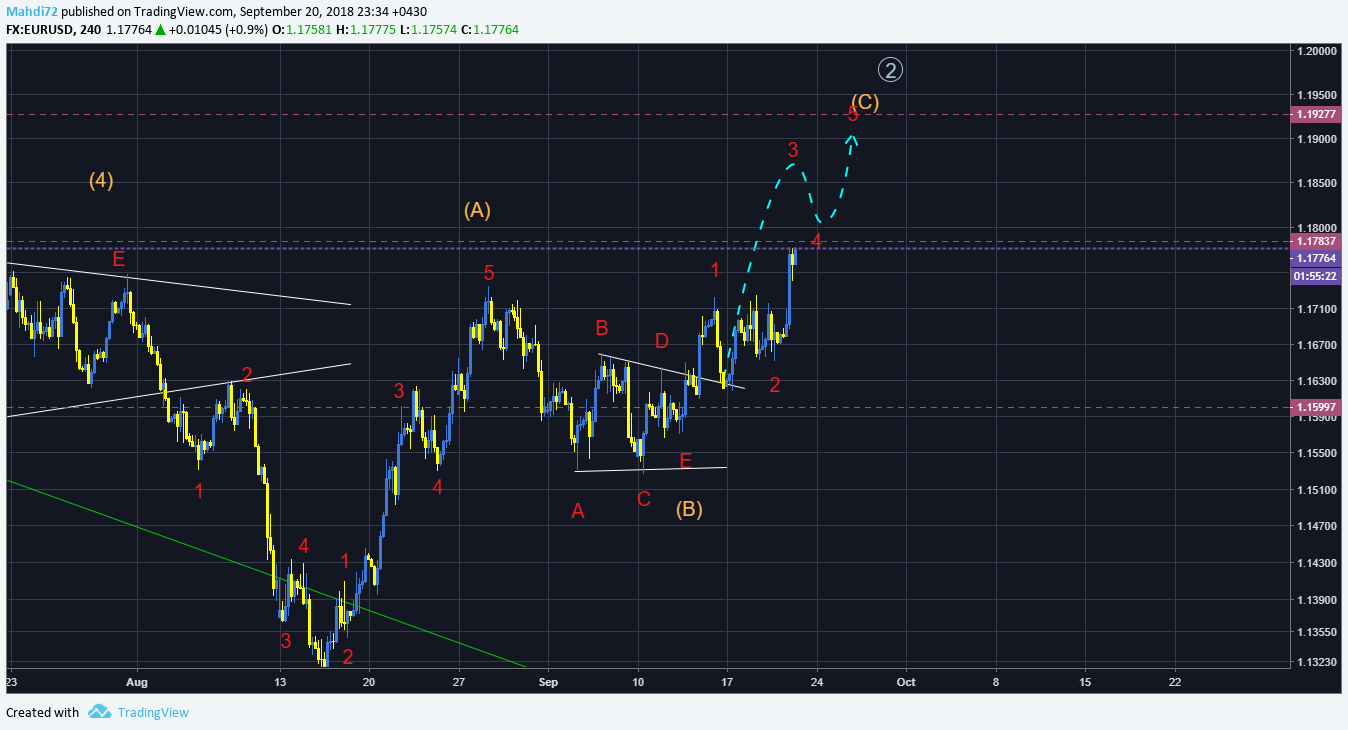
Task: Click the 'Created with' footer text
Action: pyautogui.click(x=42, y=713)
